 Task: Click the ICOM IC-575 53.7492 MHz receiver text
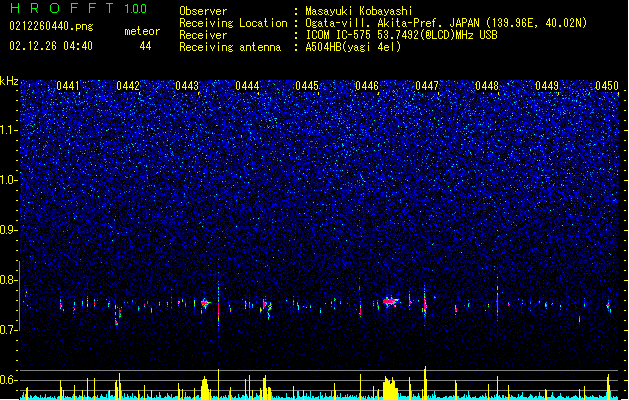(x=401, y=35)
